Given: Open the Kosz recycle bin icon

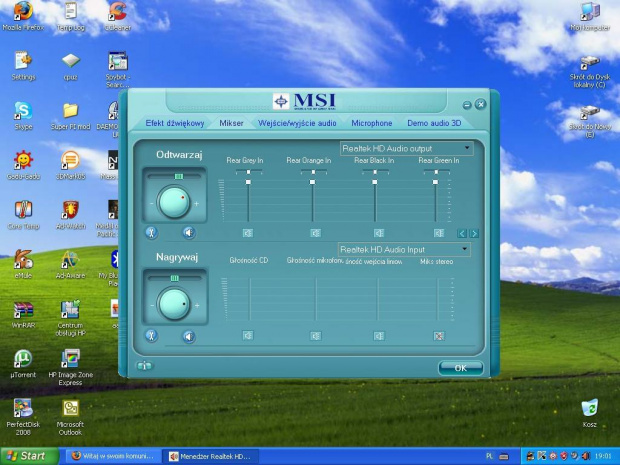Looking at the screenshot, I should [590, 408].
